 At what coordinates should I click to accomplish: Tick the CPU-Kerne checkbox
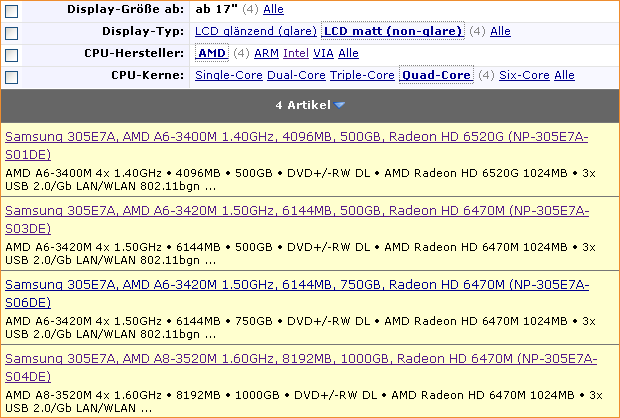11,77
